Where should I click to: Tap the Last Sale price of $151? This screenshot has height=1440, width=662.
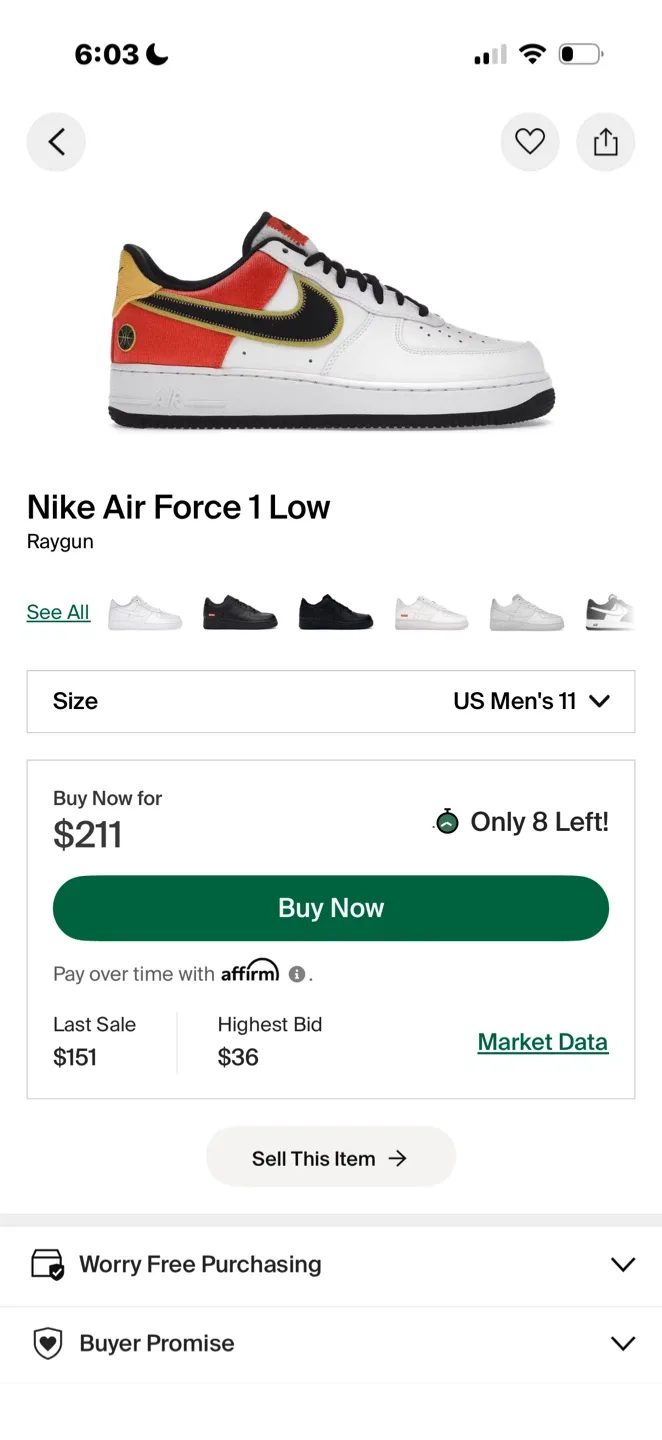tap(74, 1057)
